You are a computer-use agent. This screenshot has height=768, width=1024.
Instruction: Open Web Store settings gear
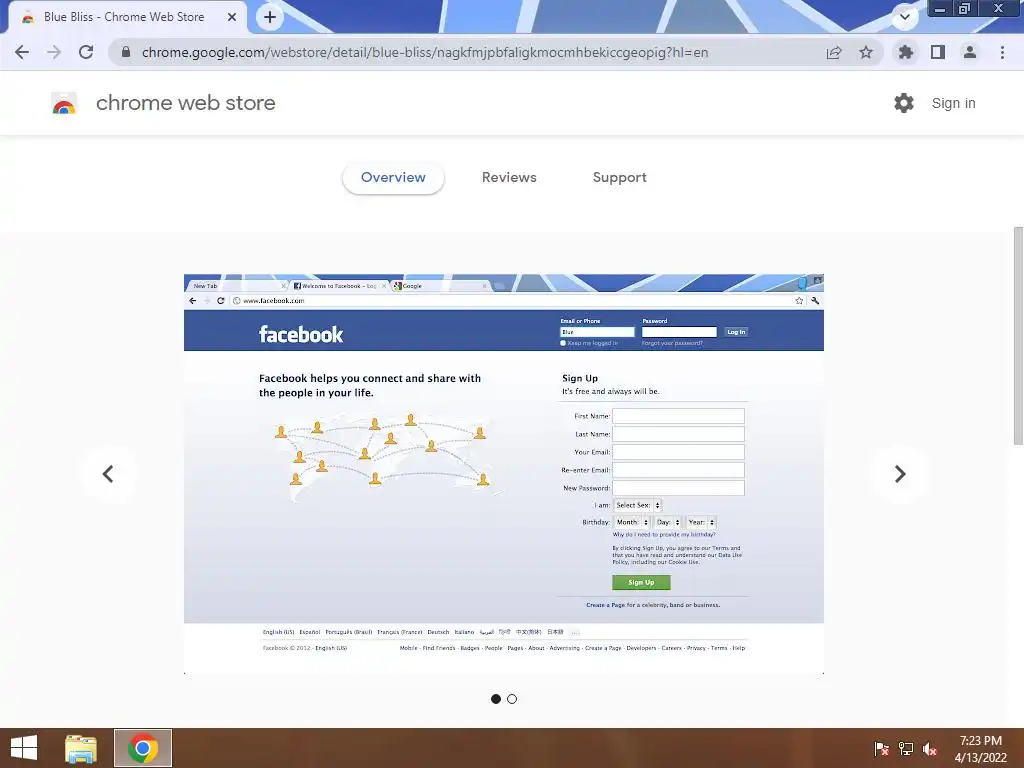point(904,103)
